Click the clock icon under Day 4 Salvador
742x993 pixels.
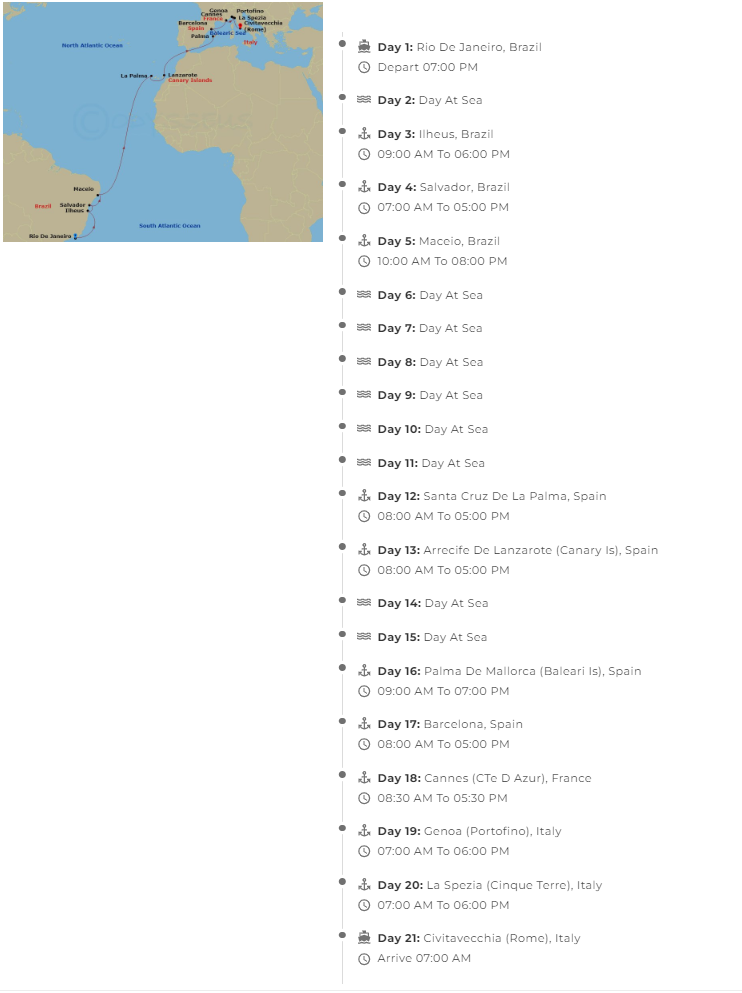point(364,208)
